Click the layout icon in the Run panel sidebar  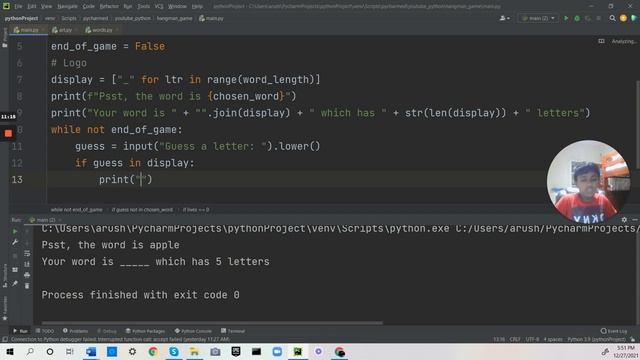click(x=15, y=270)
